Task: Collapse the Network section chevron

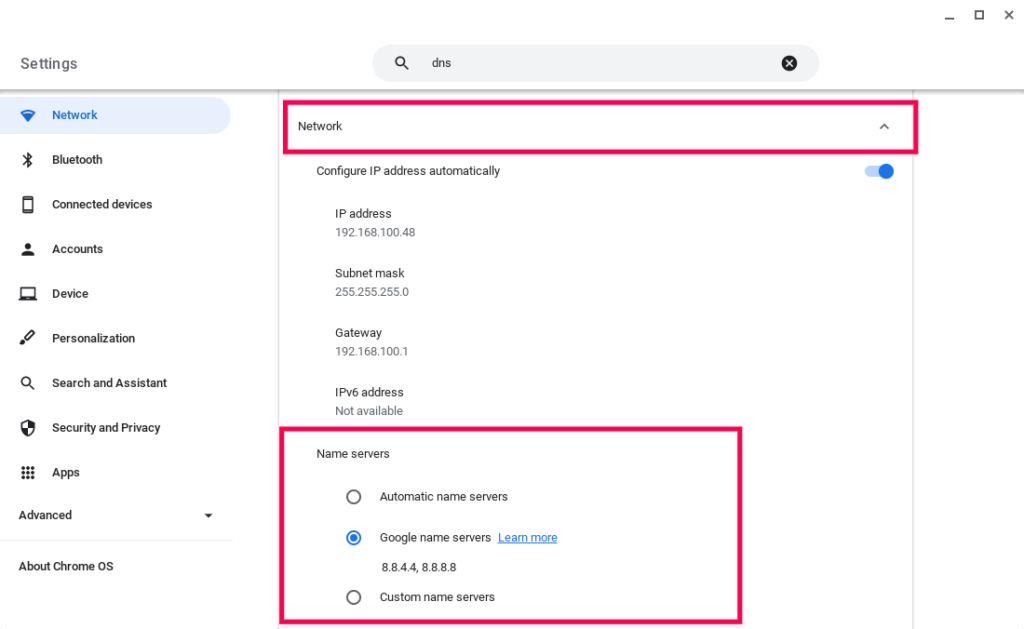Action: tap(884, 127)
